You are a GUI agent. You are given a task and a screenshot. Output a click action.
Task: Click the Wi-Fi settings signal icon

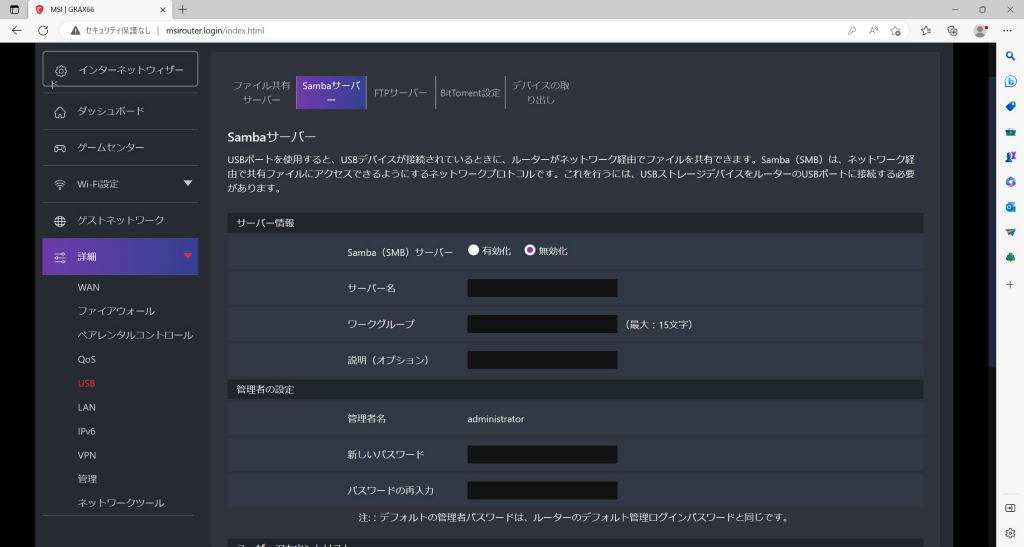pos(59,185)
